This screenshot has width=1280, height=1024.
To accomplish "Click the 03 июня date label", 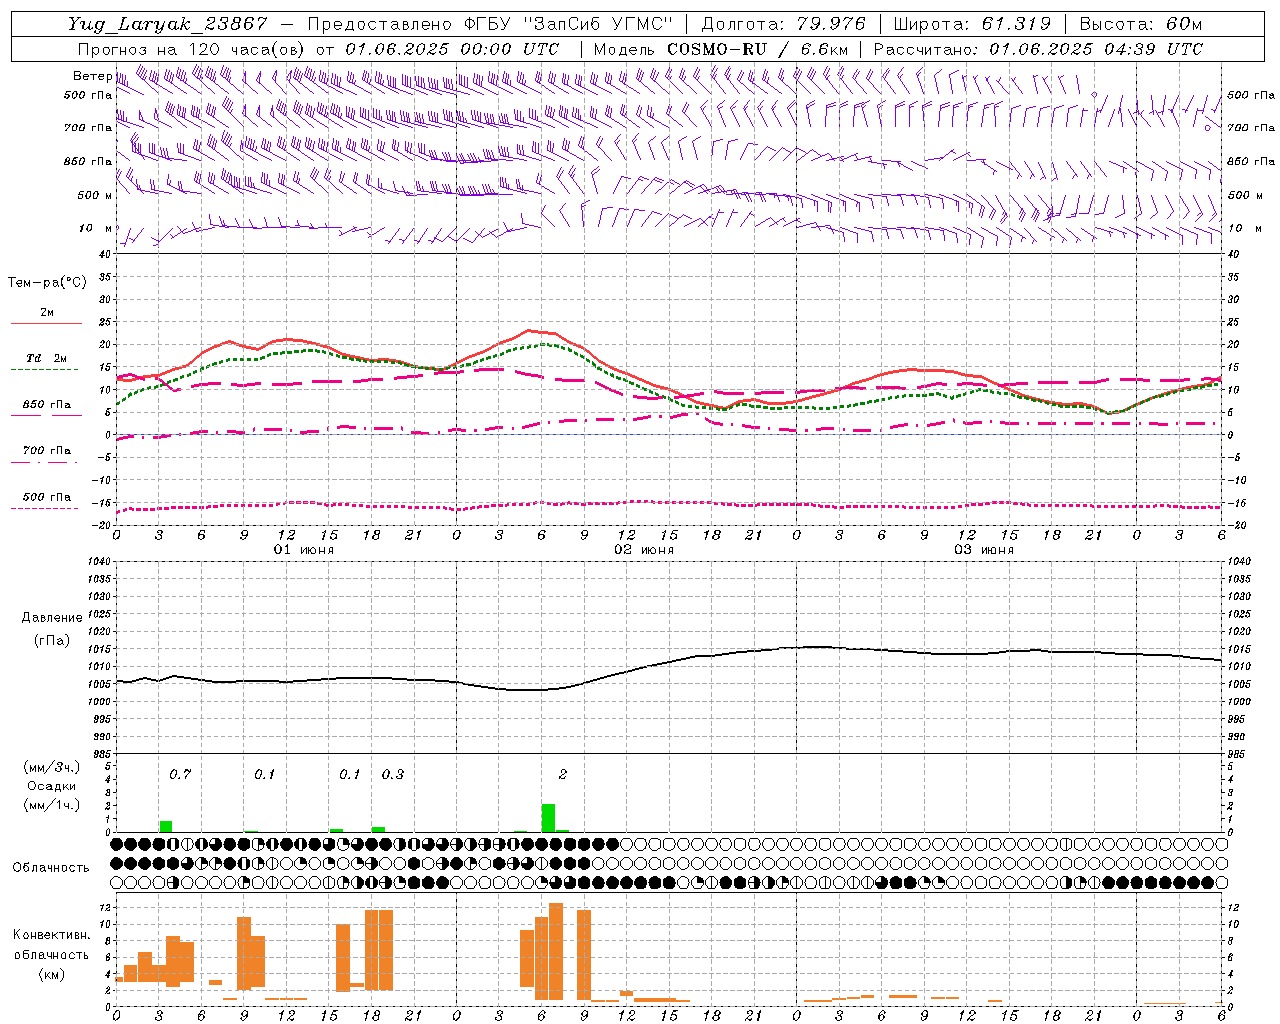I will (x=984, y=550).
